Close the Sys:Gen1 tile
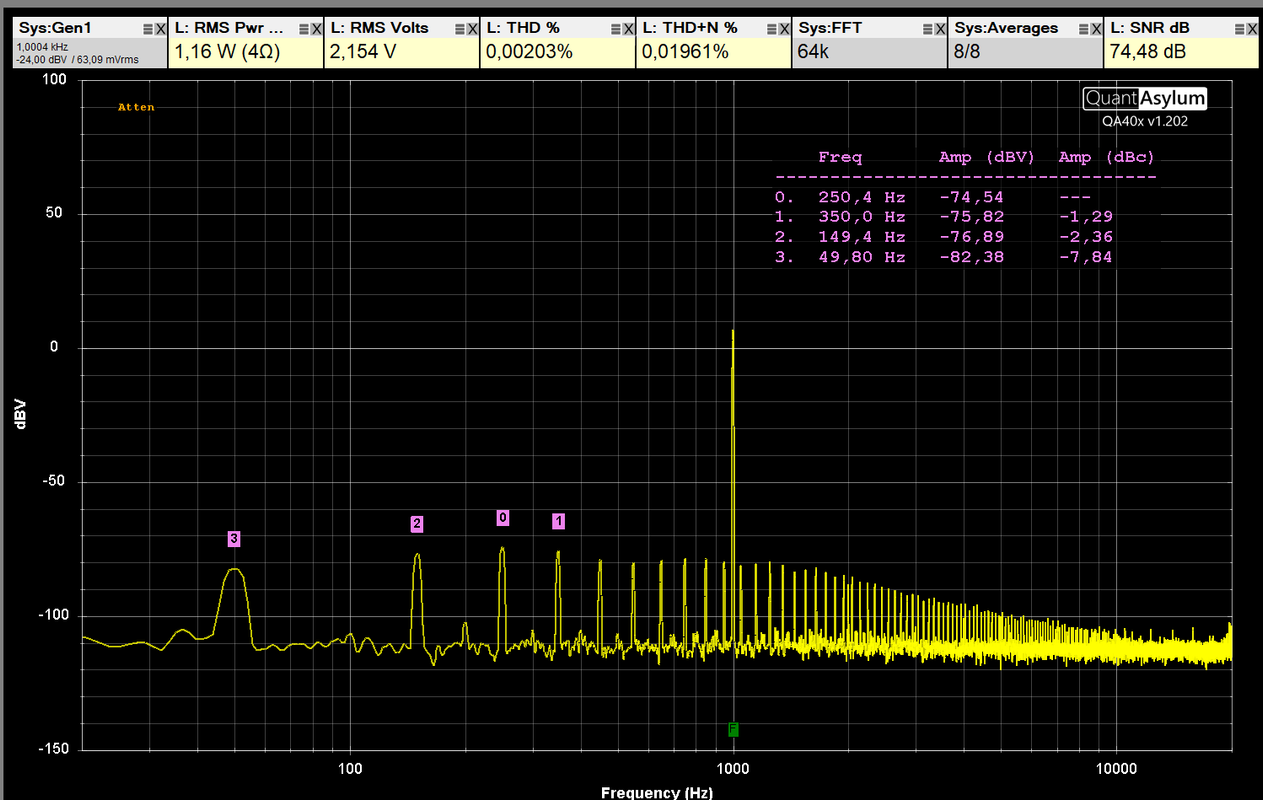This screenshot has height=800, width=1263. point(160,29)
